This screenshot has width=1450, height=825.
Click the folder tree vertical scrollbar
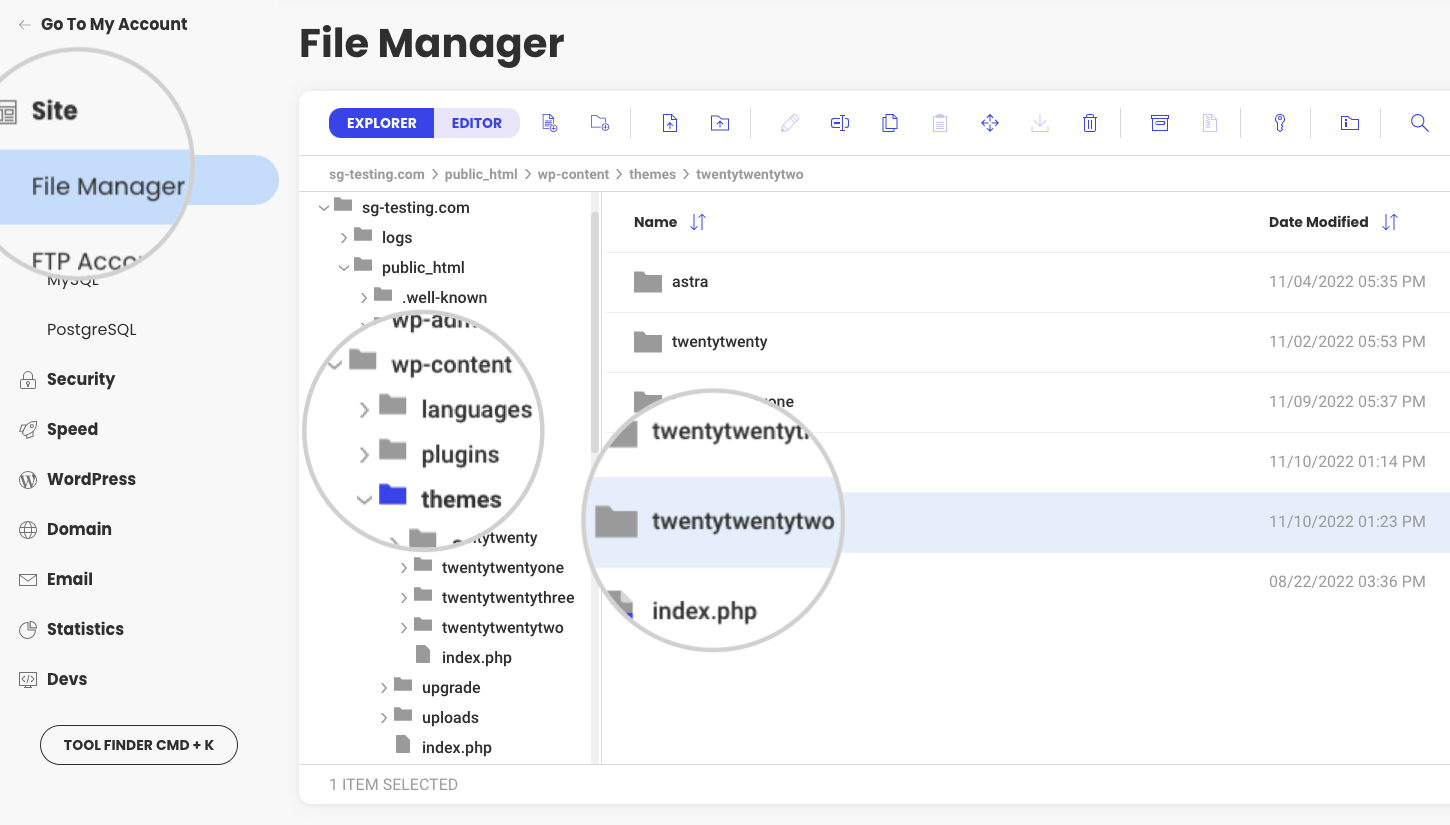click(595, 330)
